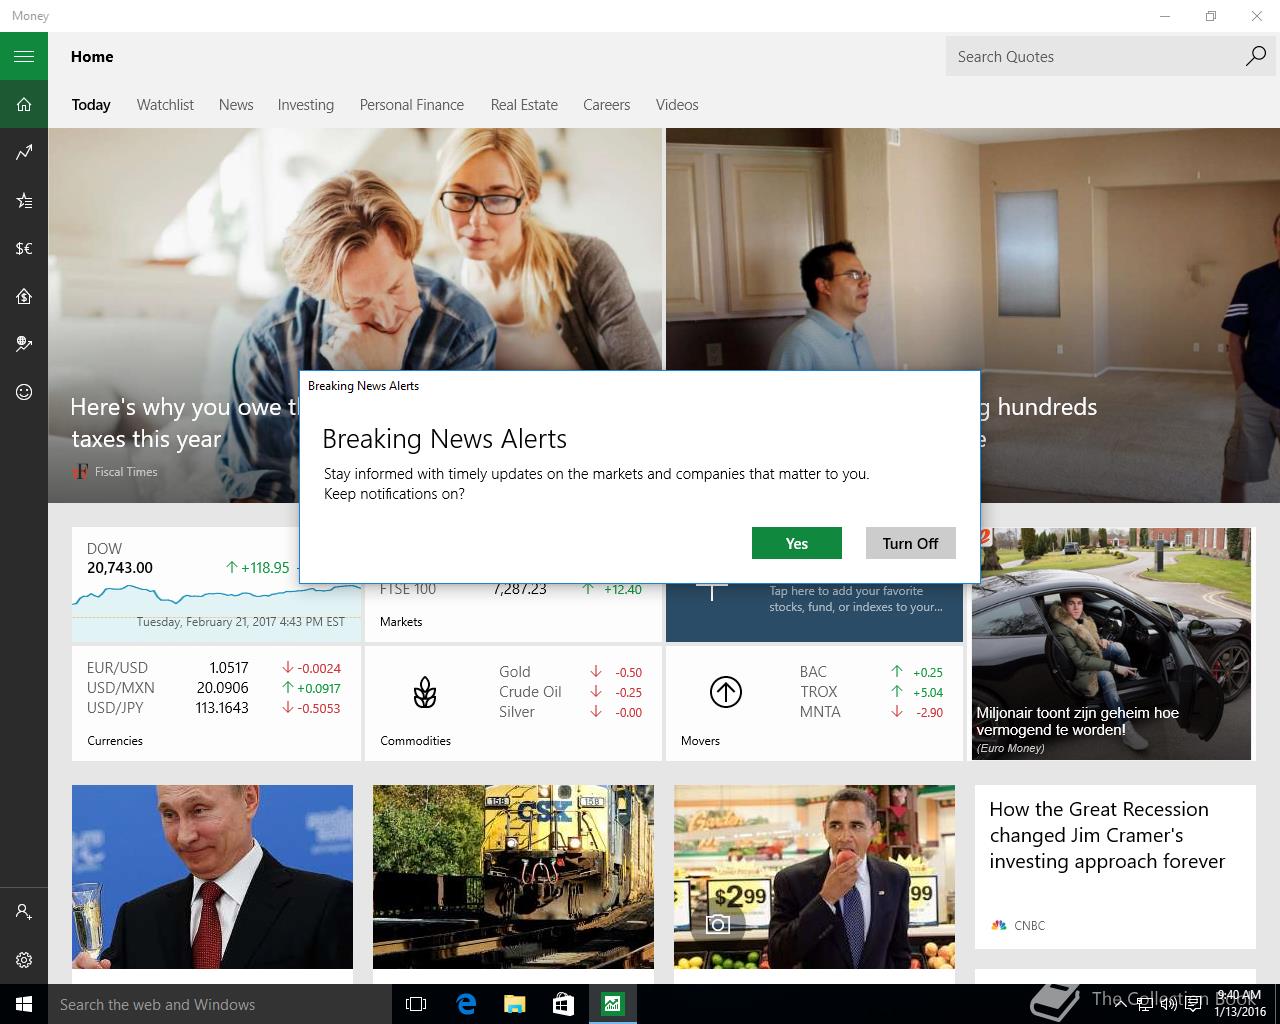Switch to Investing tab
This screenshot has width=1280, height=1024.
coord(306,105)
